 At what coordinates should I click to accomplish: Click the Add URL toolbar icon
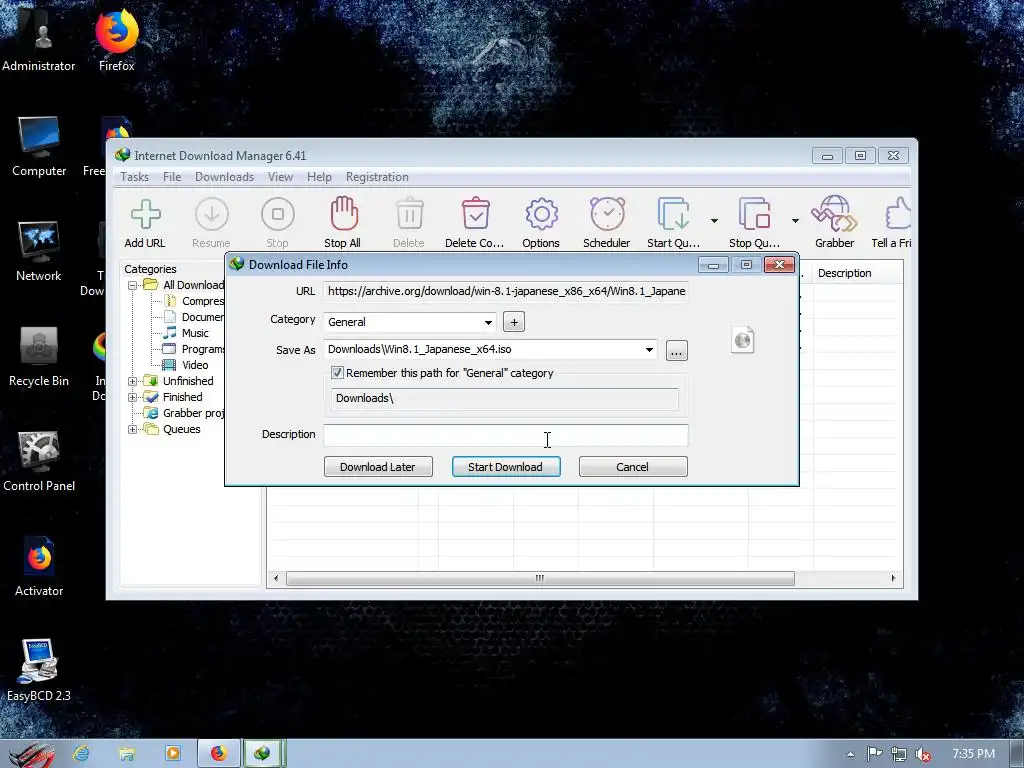pyautogui.click(x=145, y=214)
